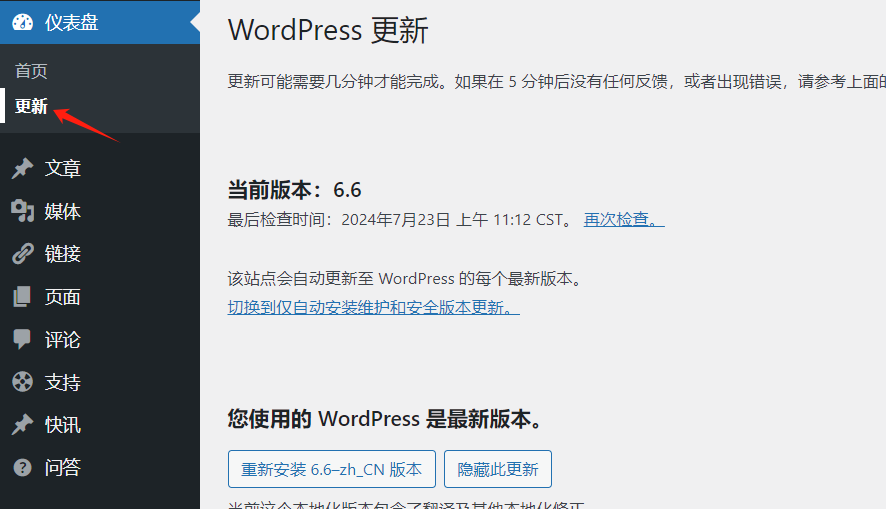The width and height of the screenshot is (886, 509).
Task: Click the dashboard gauge icon
Action: (23, 22)
